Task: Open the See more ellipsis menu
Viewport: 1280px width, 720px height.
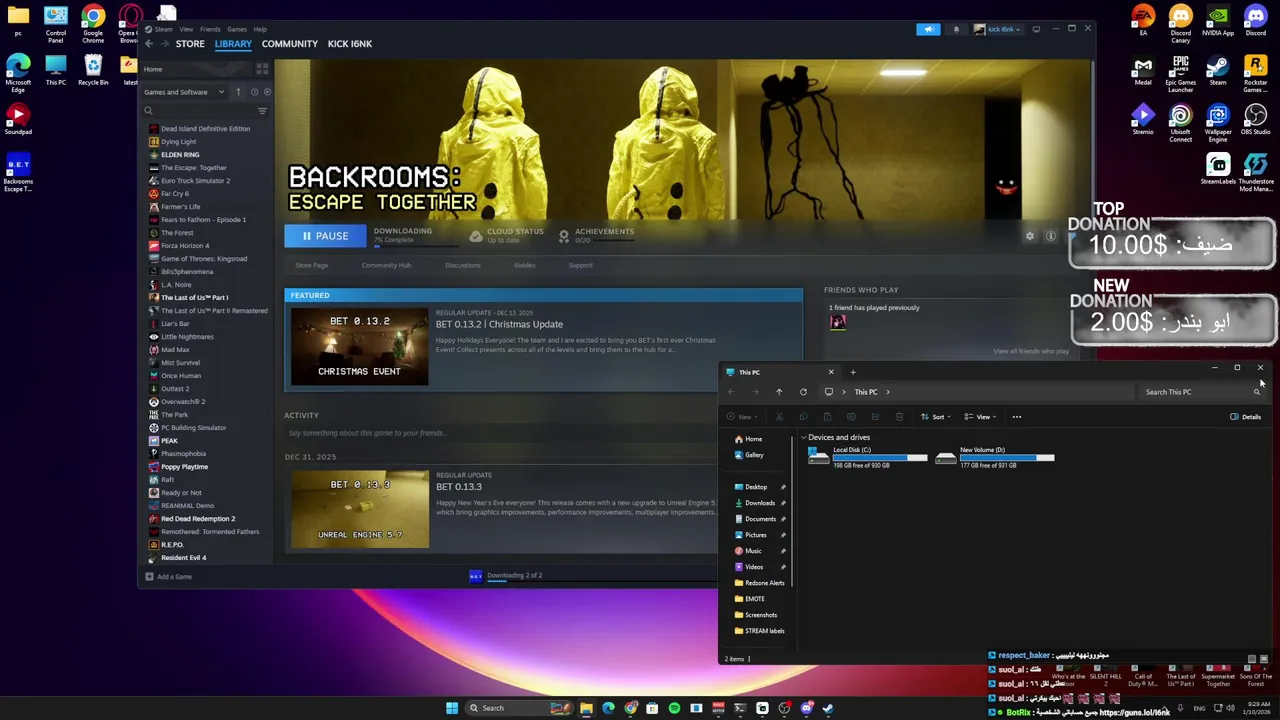Action: click(x=1017, y=417)
